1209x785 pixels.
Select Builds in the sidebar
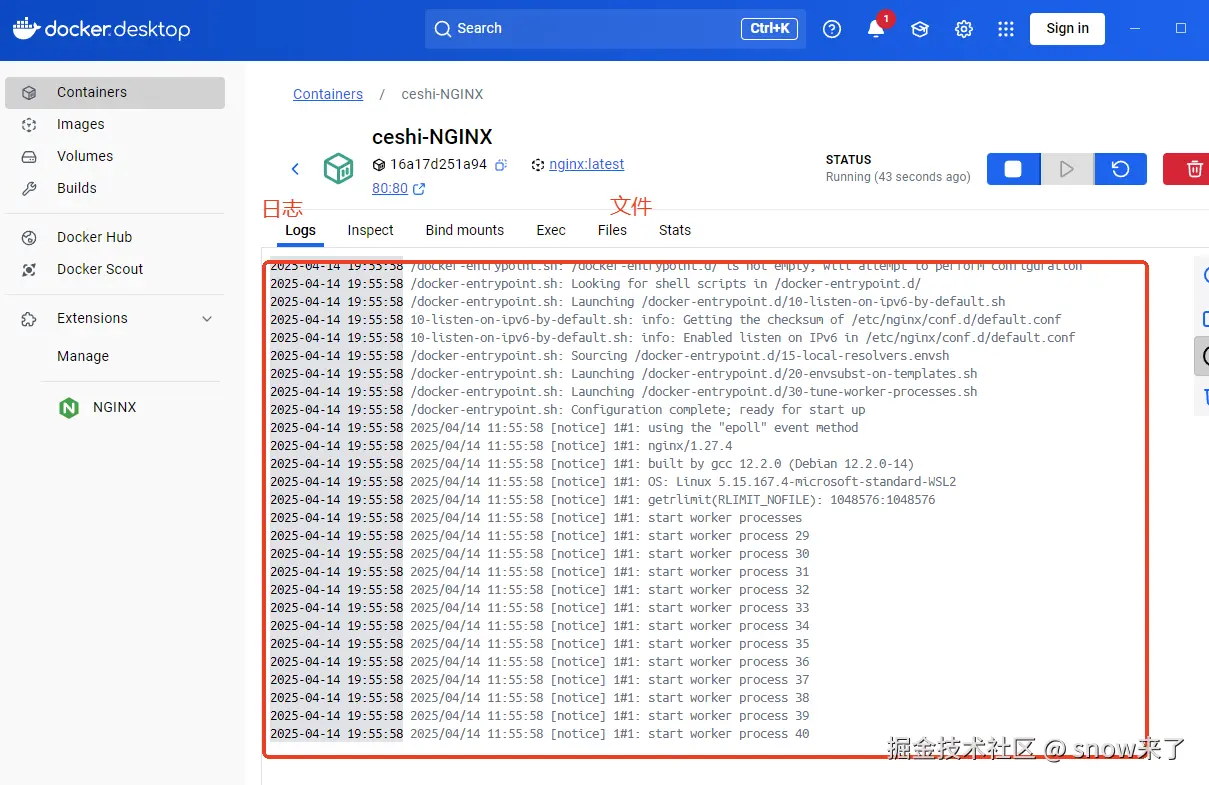[x=115, y=188]
